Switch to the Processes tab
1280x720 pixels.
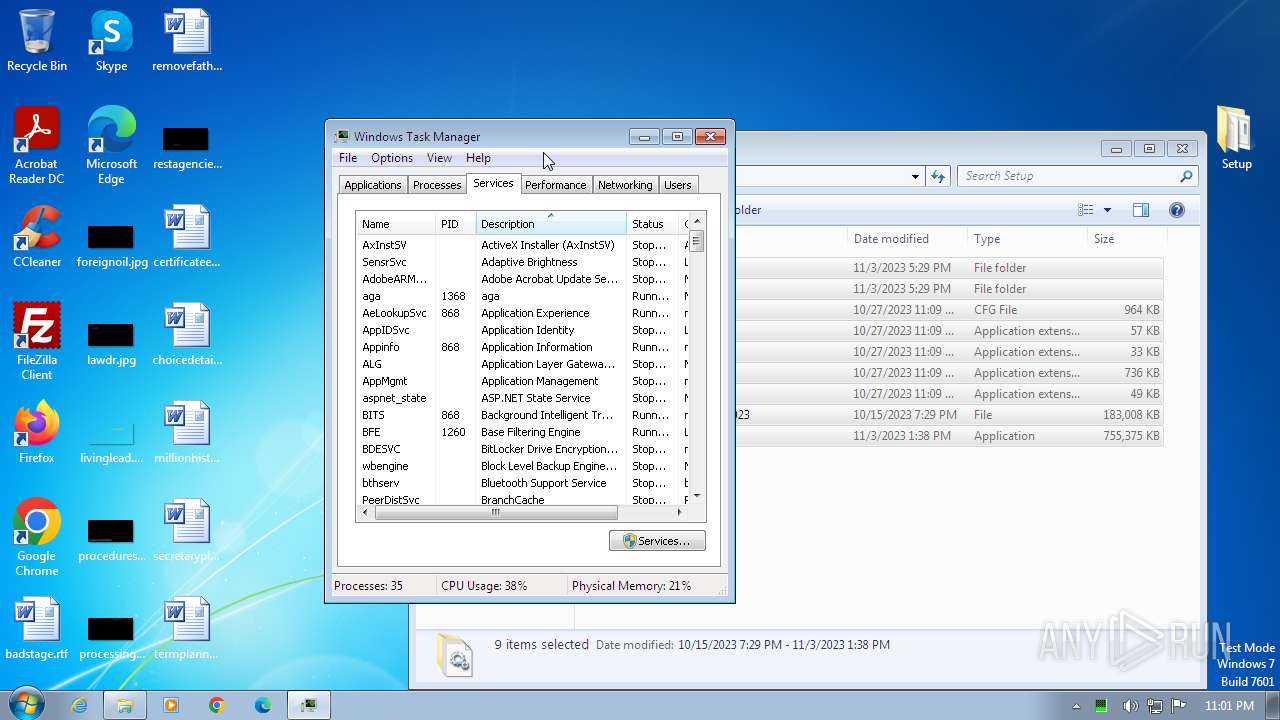tap(437, 185)
